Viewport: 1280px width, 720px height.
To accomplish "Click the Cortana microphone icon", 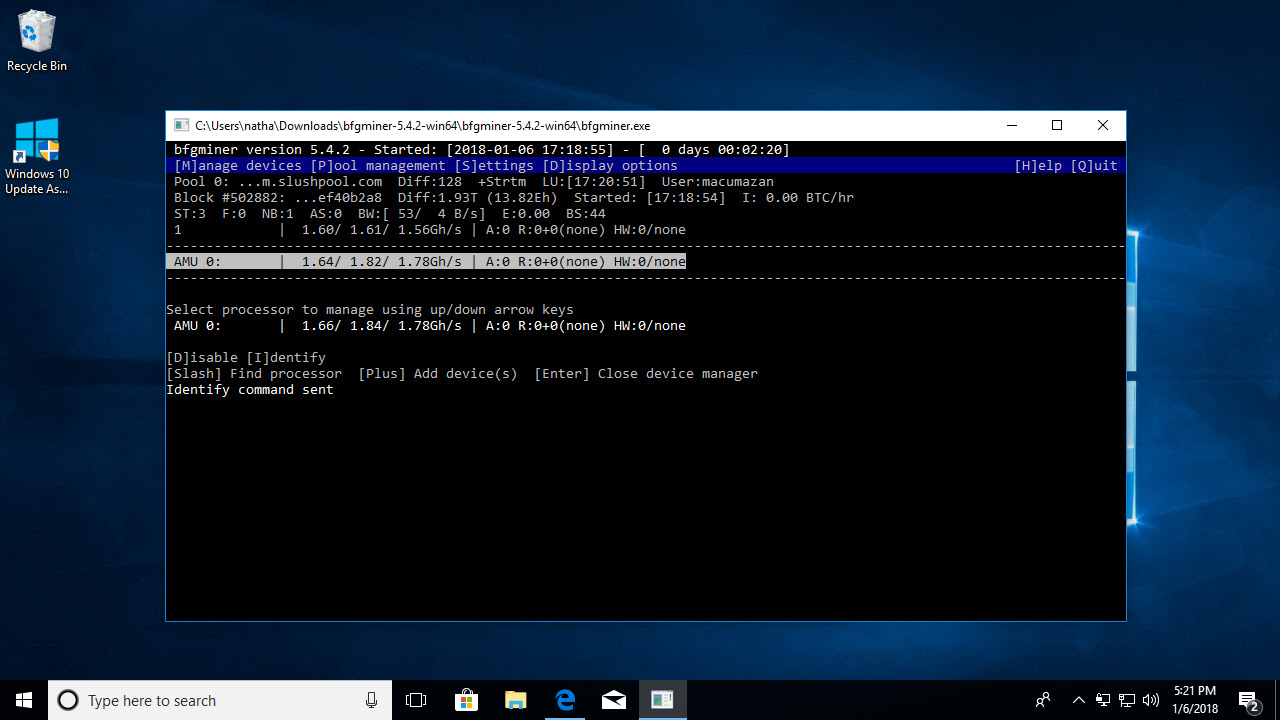I will [371, 700].
